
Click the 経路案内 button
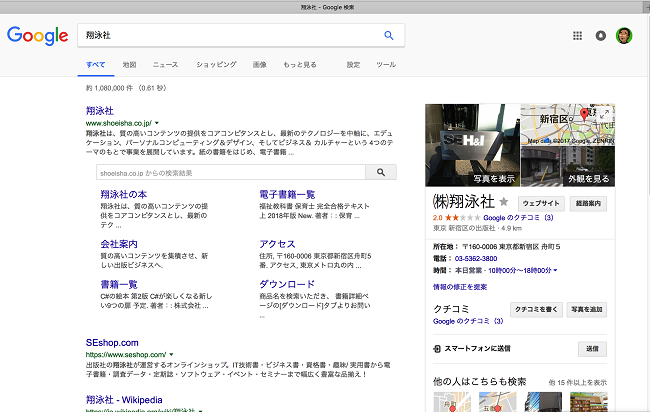click(588, 204)
